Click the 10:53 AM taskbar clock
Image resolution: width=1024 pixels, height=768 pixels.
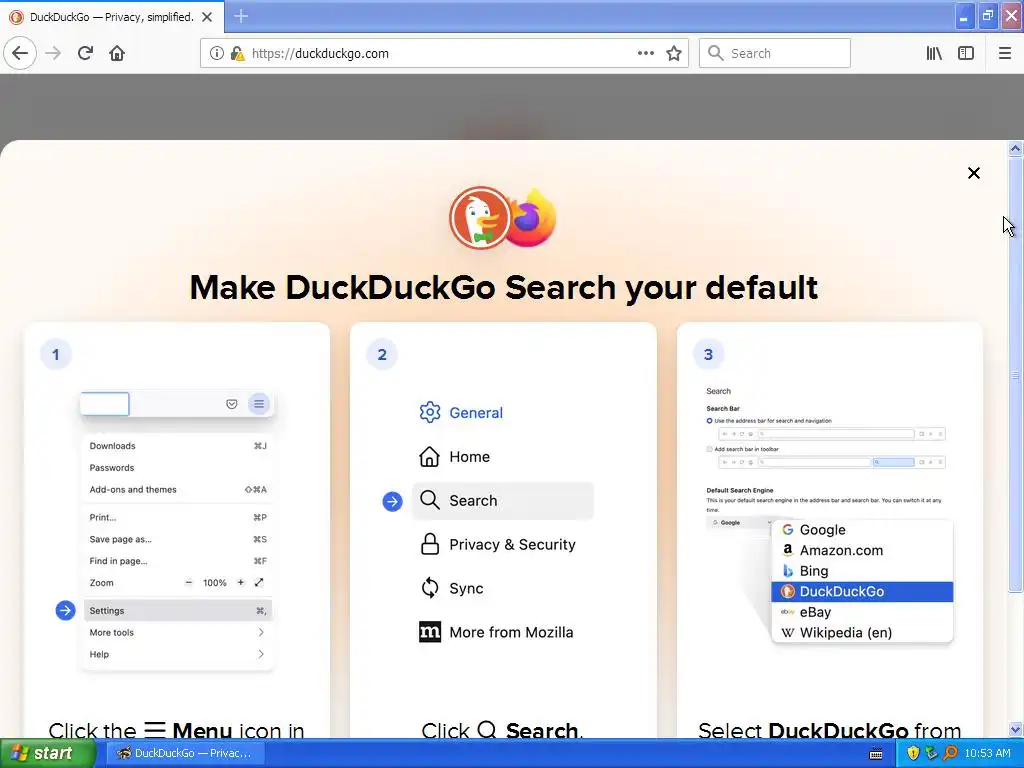(987, 753)
